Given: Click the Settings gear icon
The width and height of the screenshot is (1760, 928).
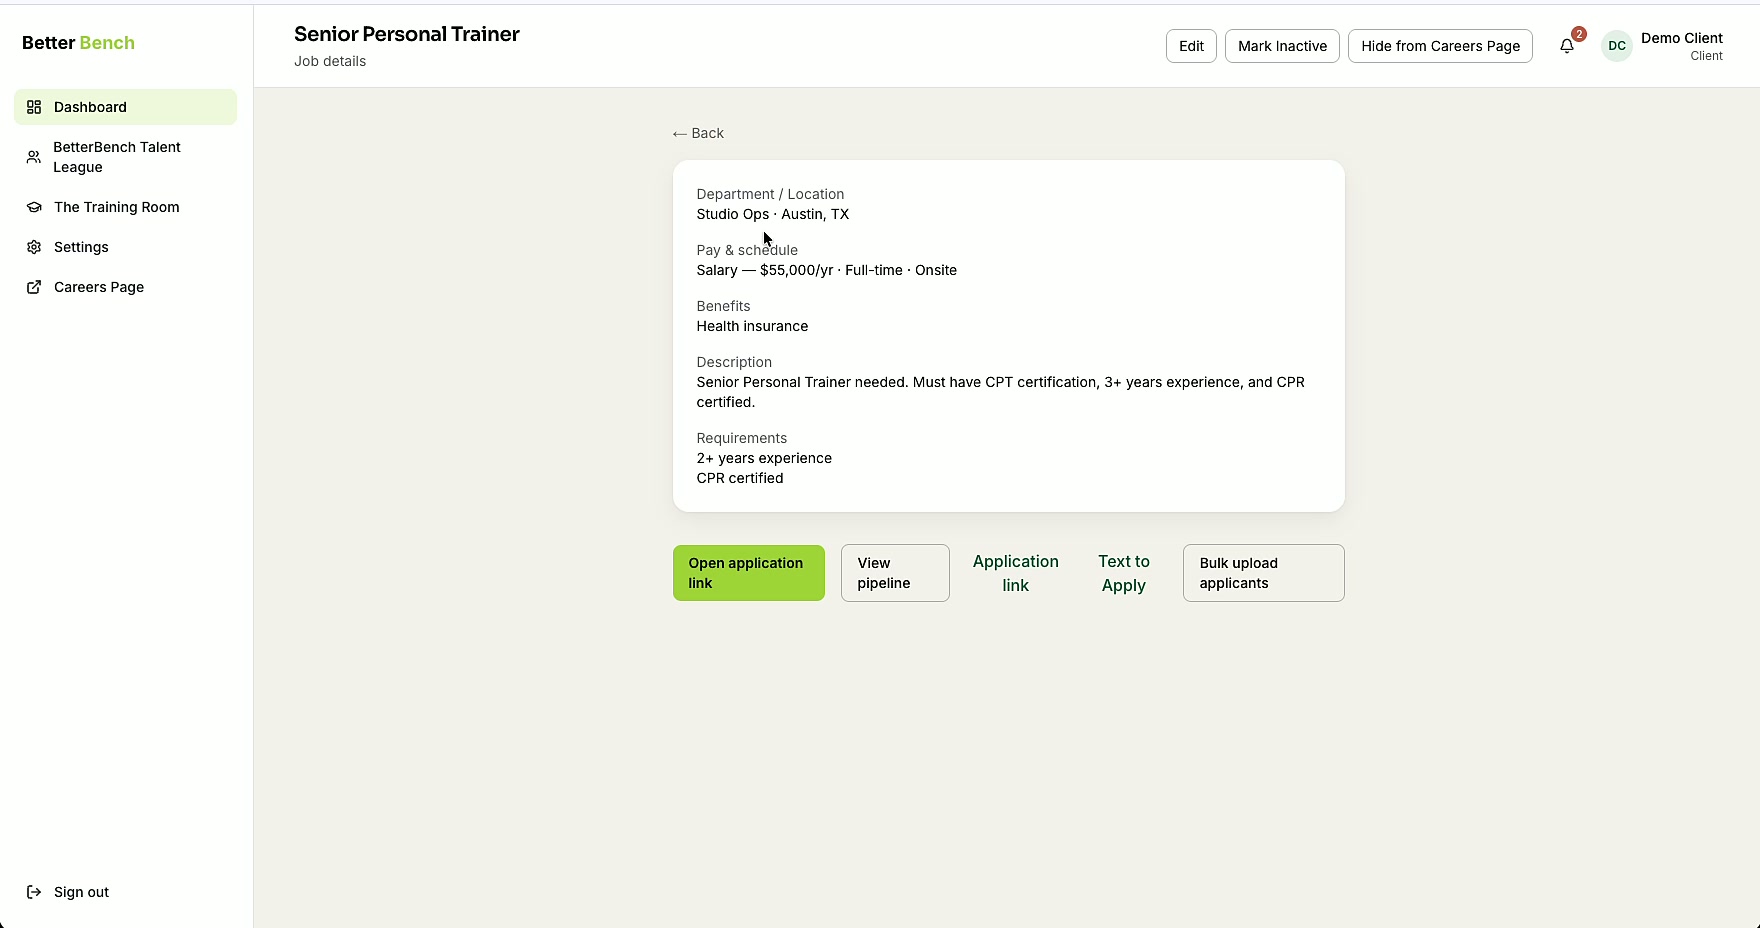Looking at the screenshot, I should (x=34, y=247).
